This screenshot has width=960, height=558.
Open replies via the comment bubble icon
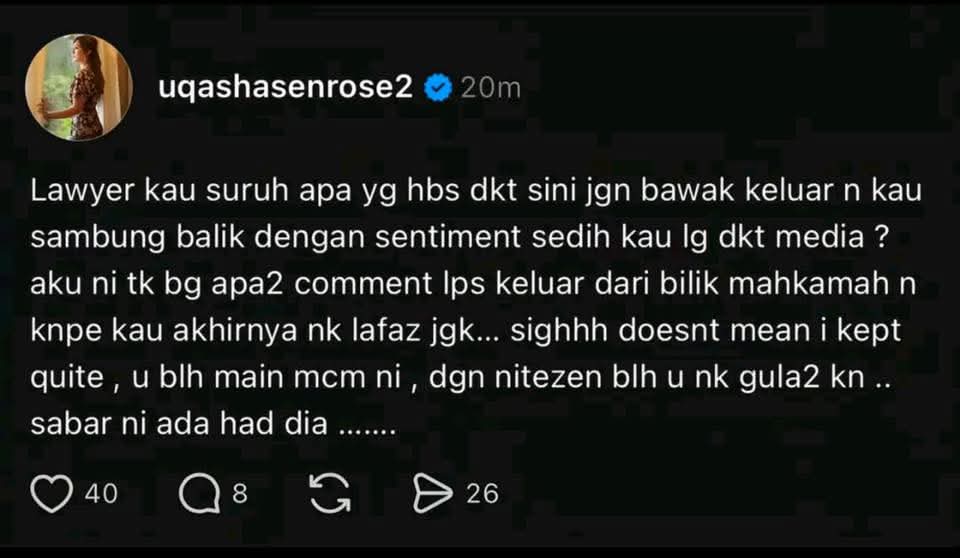coord(200,494)
